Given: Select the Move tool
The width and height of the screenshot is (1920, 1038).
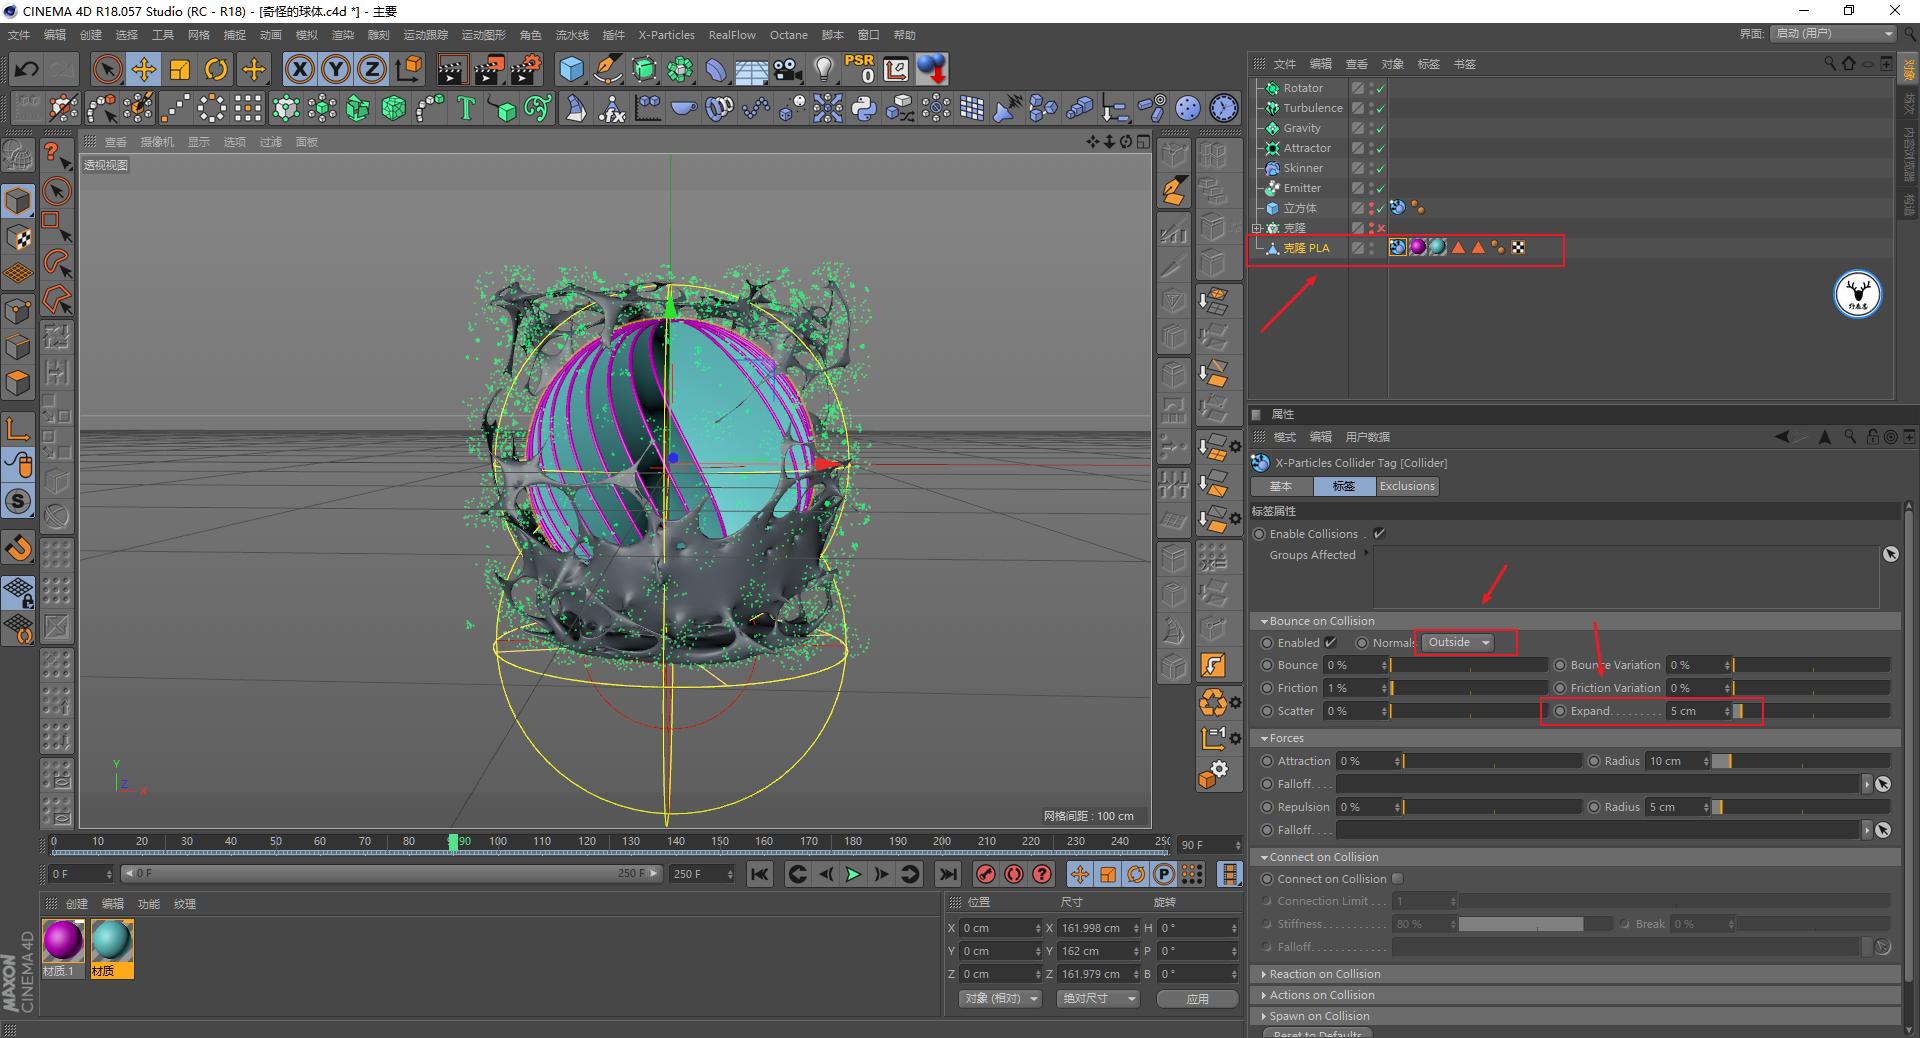Looking at the screenshot, I should click(x=143, y=69).
